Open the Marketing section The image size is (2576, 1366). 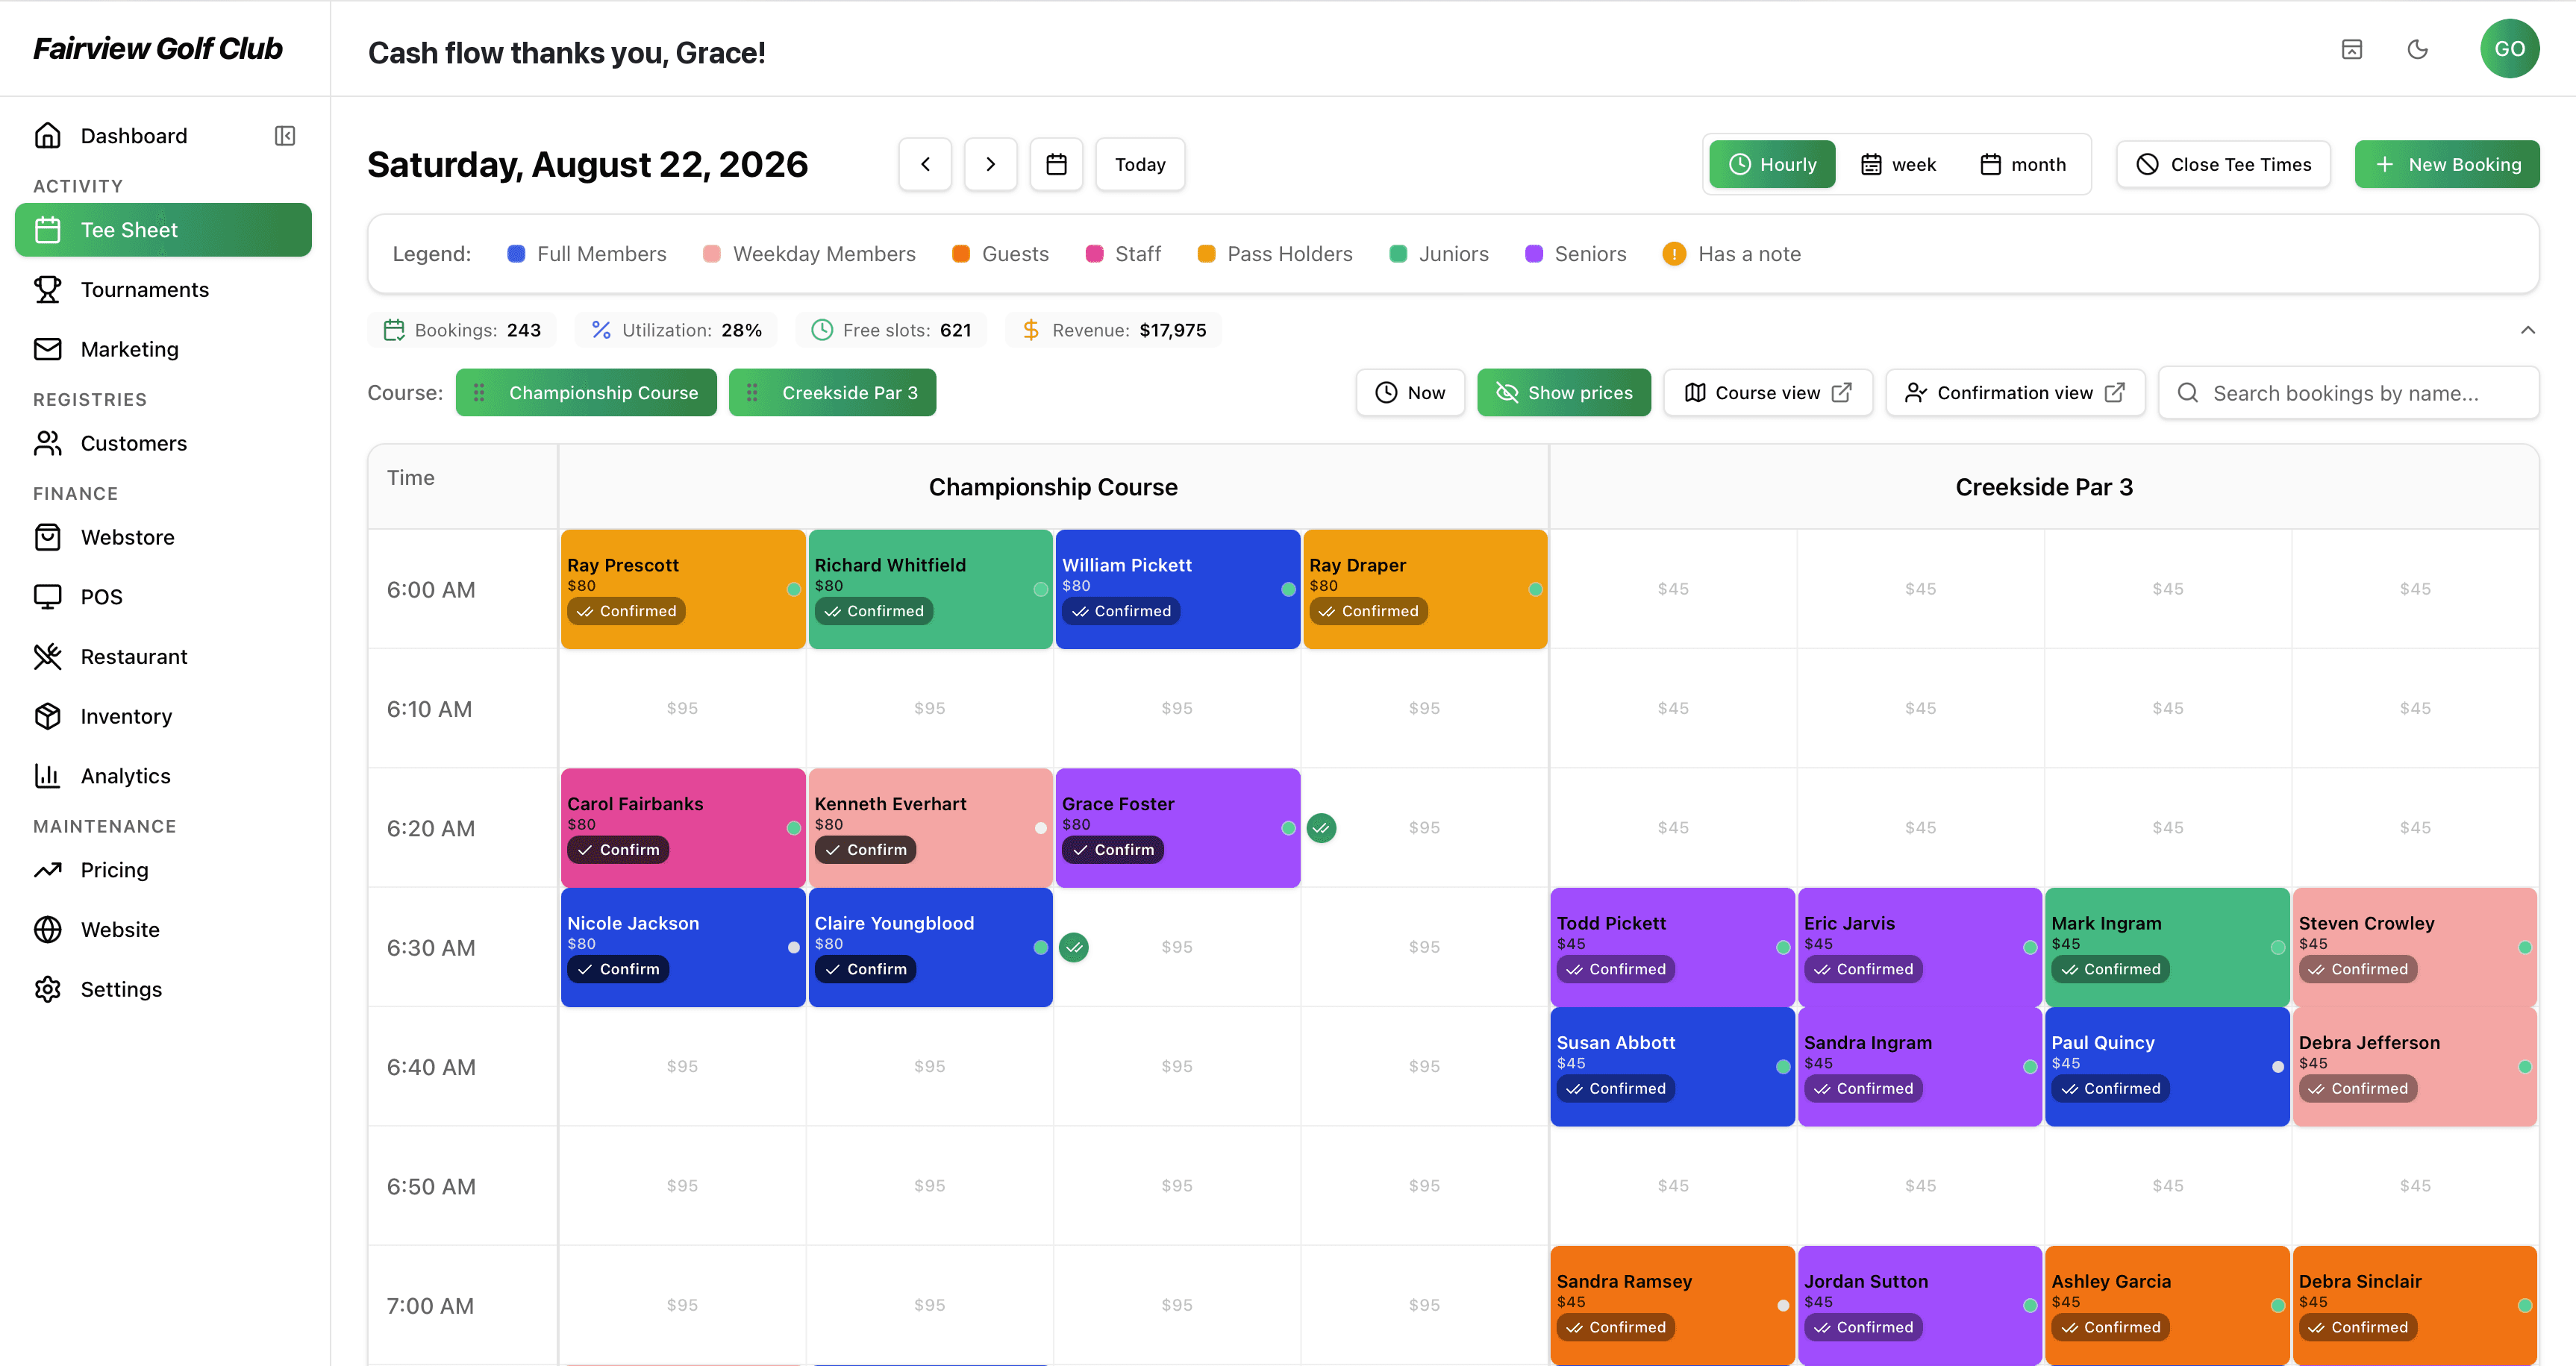(163, 349)
